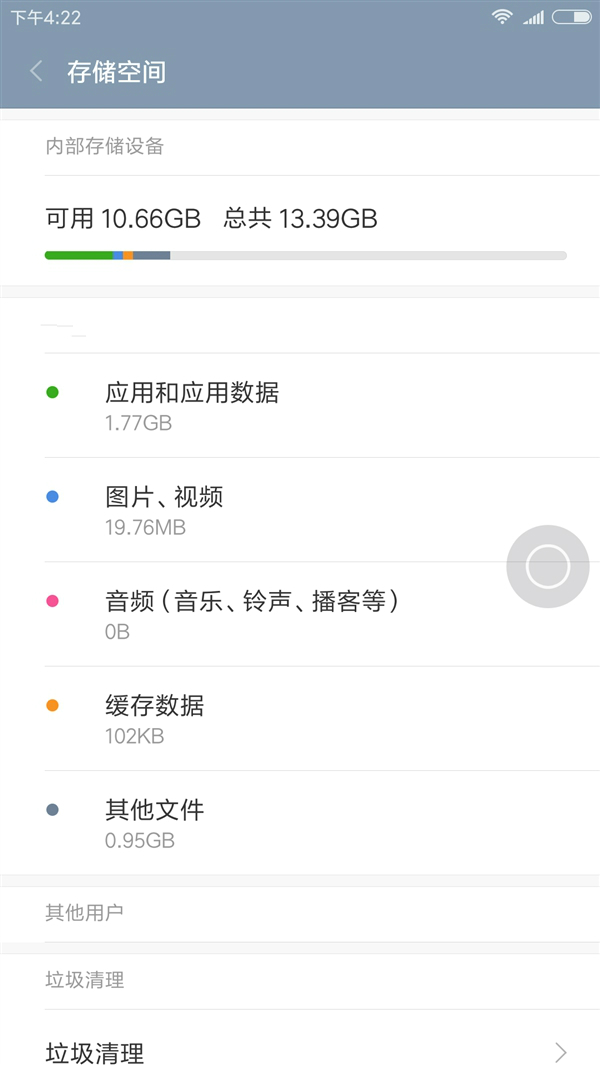The image size is (600, 1066).
Task: Tap the Wi-Fi status icon
Action: pos(502,17)
